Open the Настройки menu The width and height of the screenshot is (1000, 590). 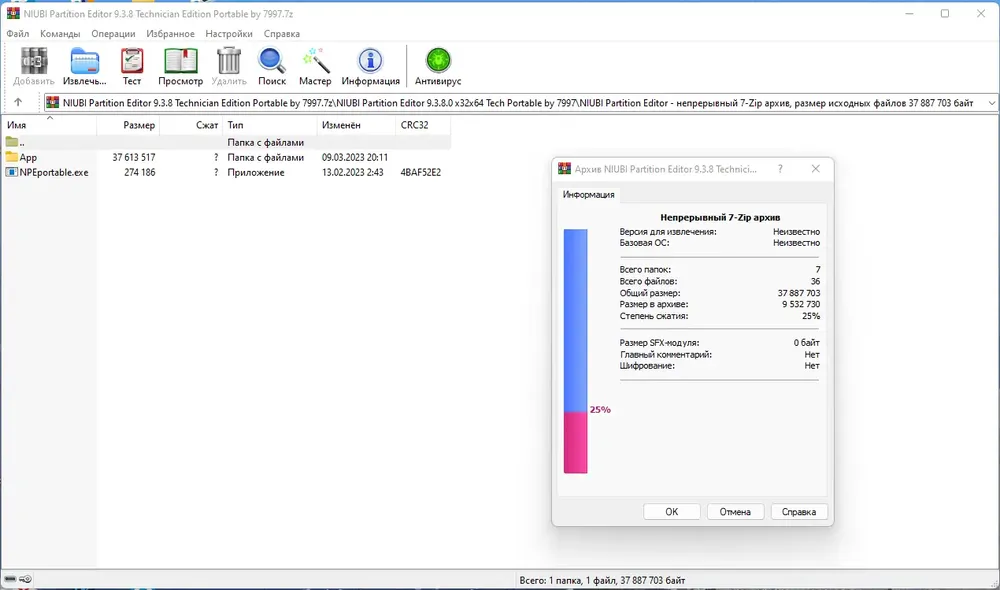click(x=229, y=34)
